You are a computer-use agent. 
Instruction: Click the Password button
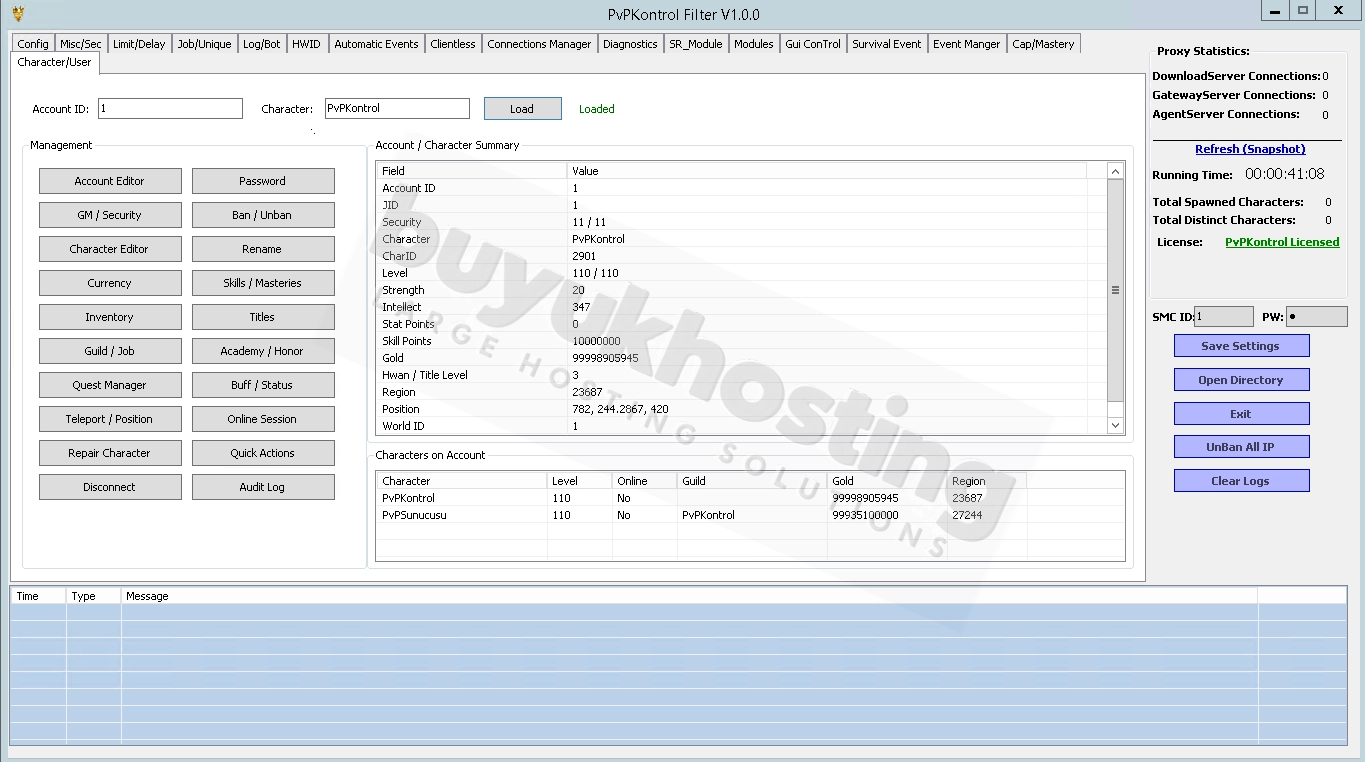[263, 181]
